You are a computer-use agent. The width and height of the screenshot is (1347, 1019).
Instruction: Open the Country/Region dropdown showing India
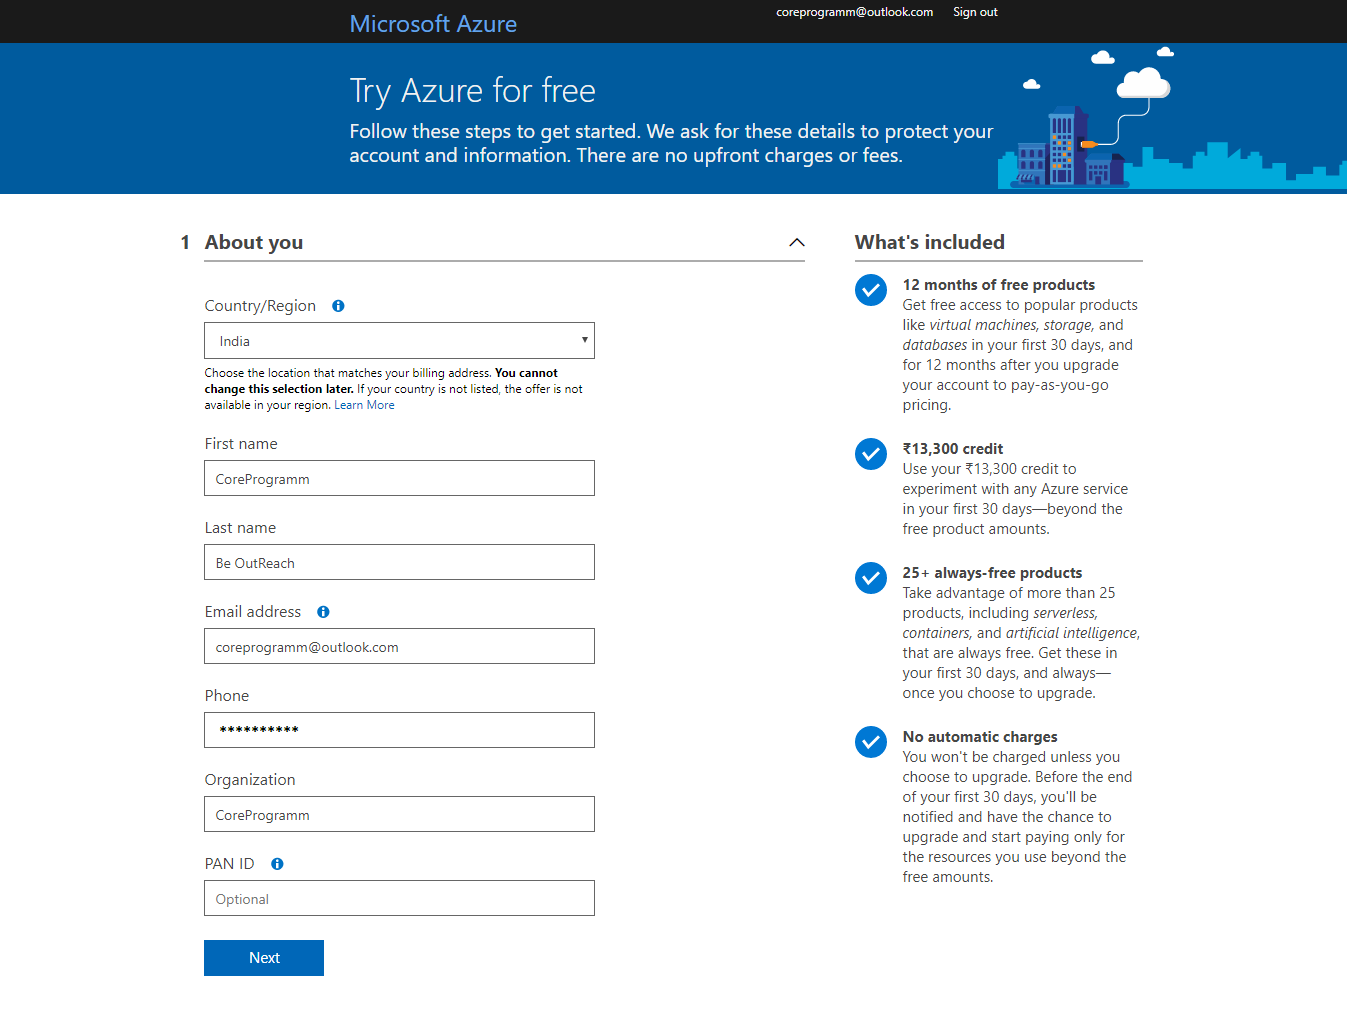(399, 341)
